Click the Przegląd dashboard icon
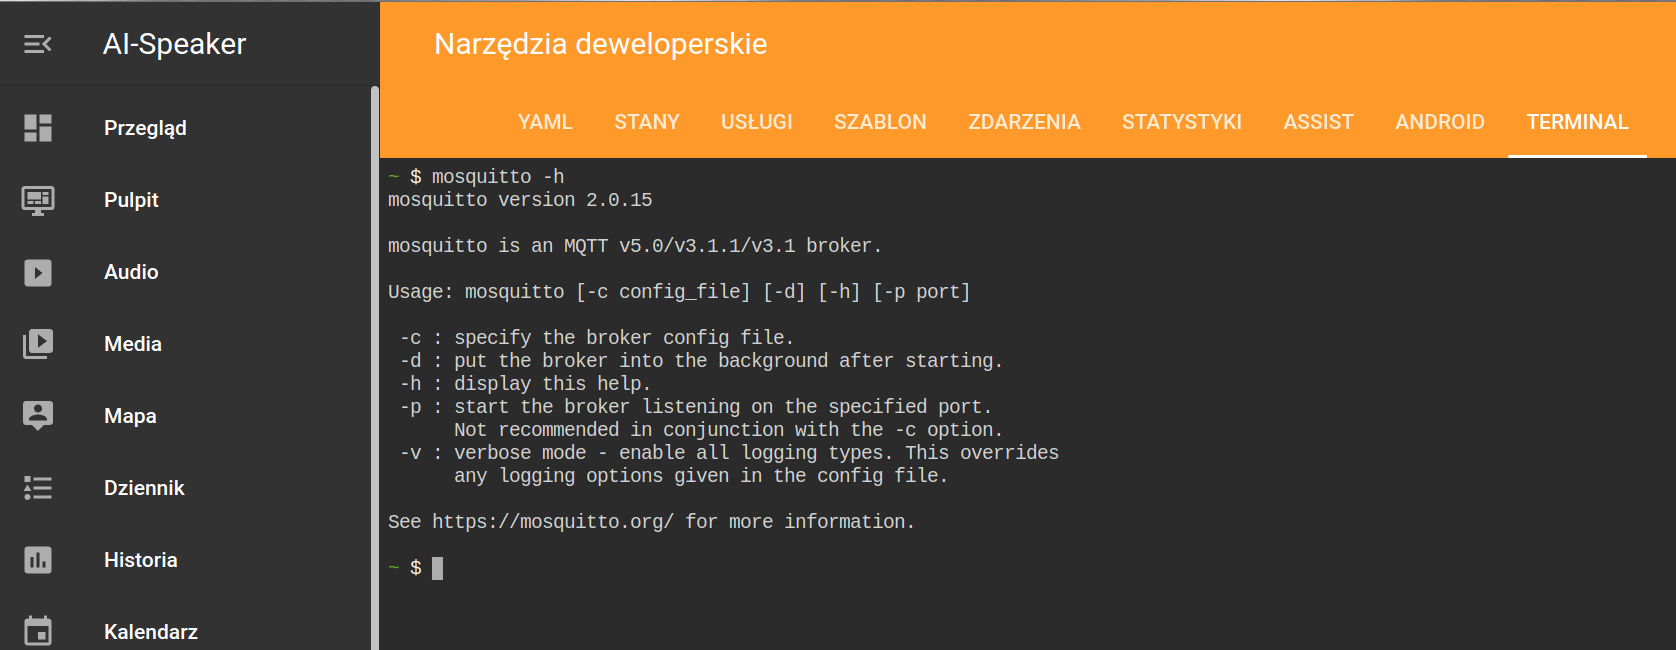The height and width of the screenshot is (650, 1676). (x=38, y=128)
